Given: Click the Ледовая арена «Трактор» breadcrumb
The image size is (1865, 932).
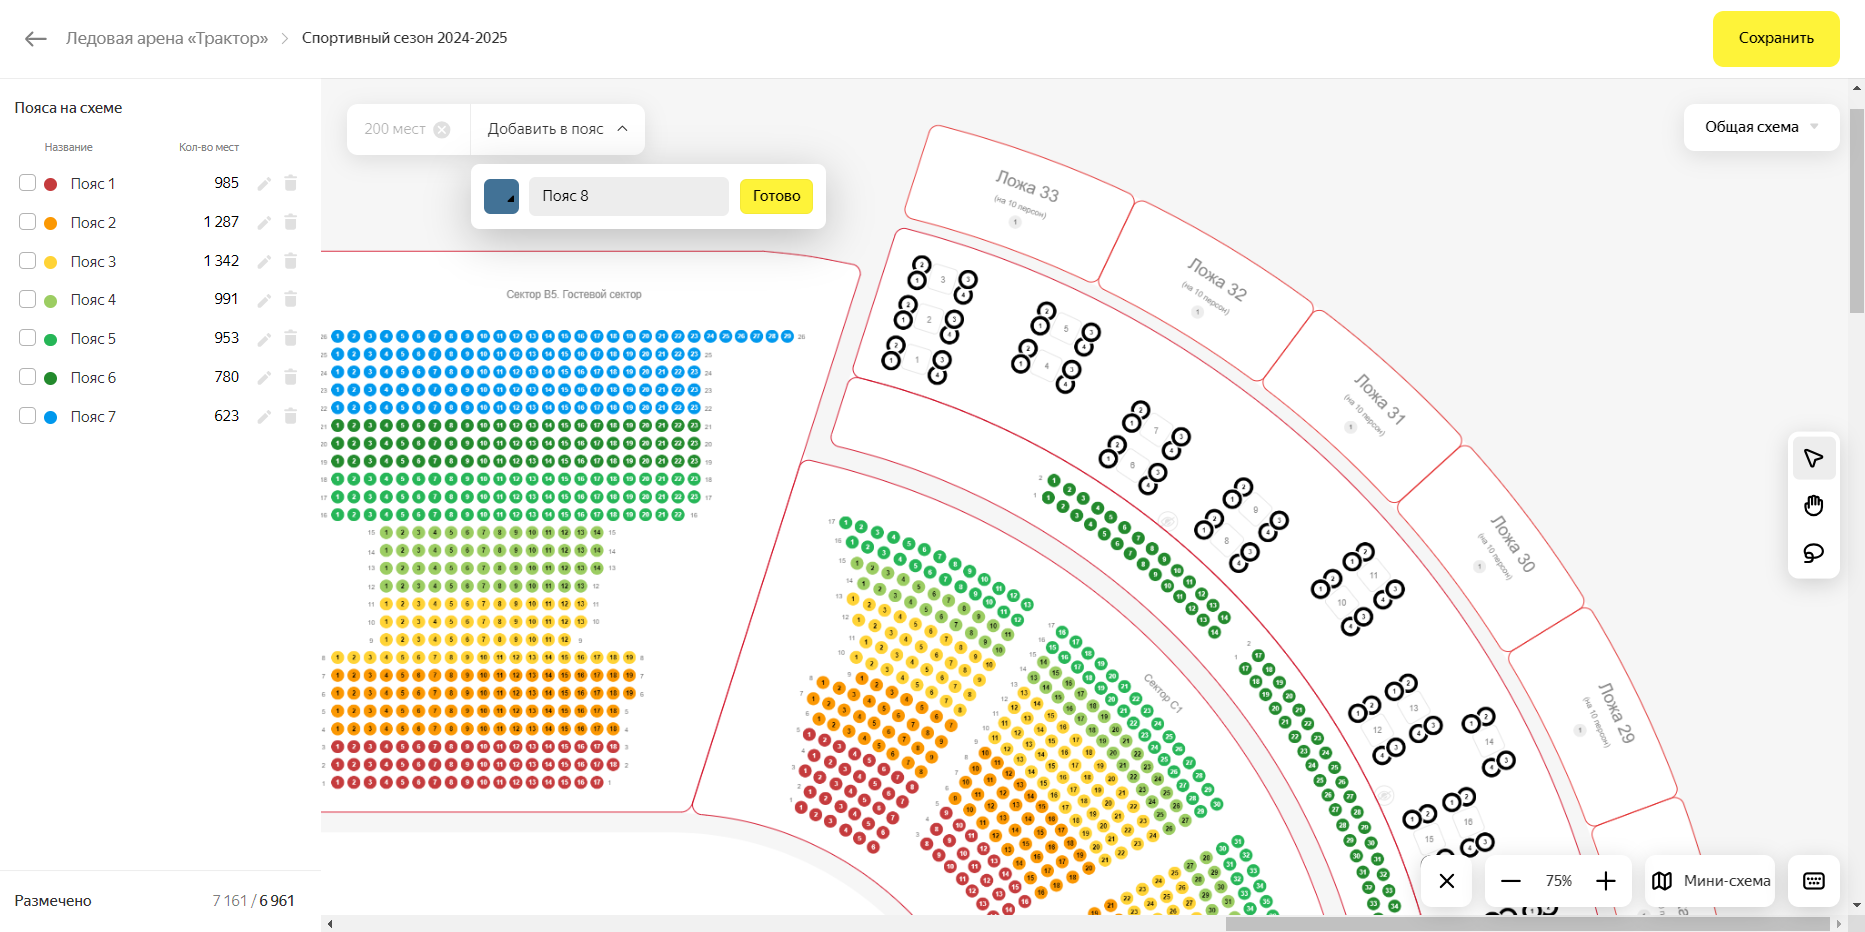Looking at the screenshot, I should point(167,38).
